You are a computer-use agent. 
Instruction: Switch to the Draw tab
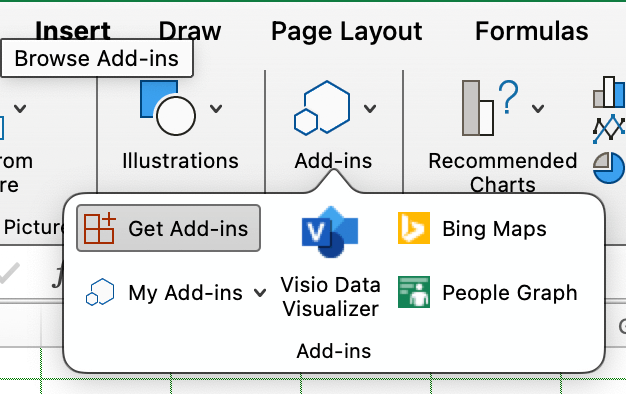[x=190, y=31]
